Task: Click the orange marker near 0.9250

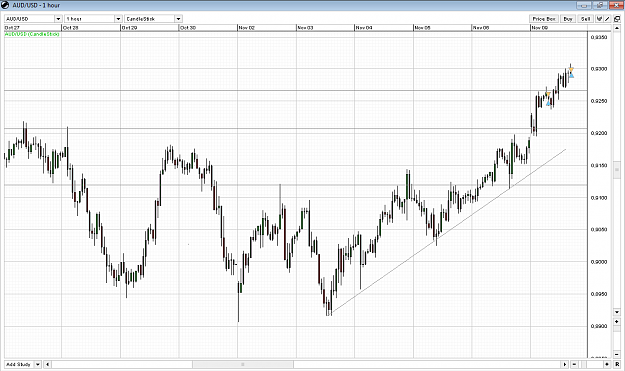Action: click(548, 94)
